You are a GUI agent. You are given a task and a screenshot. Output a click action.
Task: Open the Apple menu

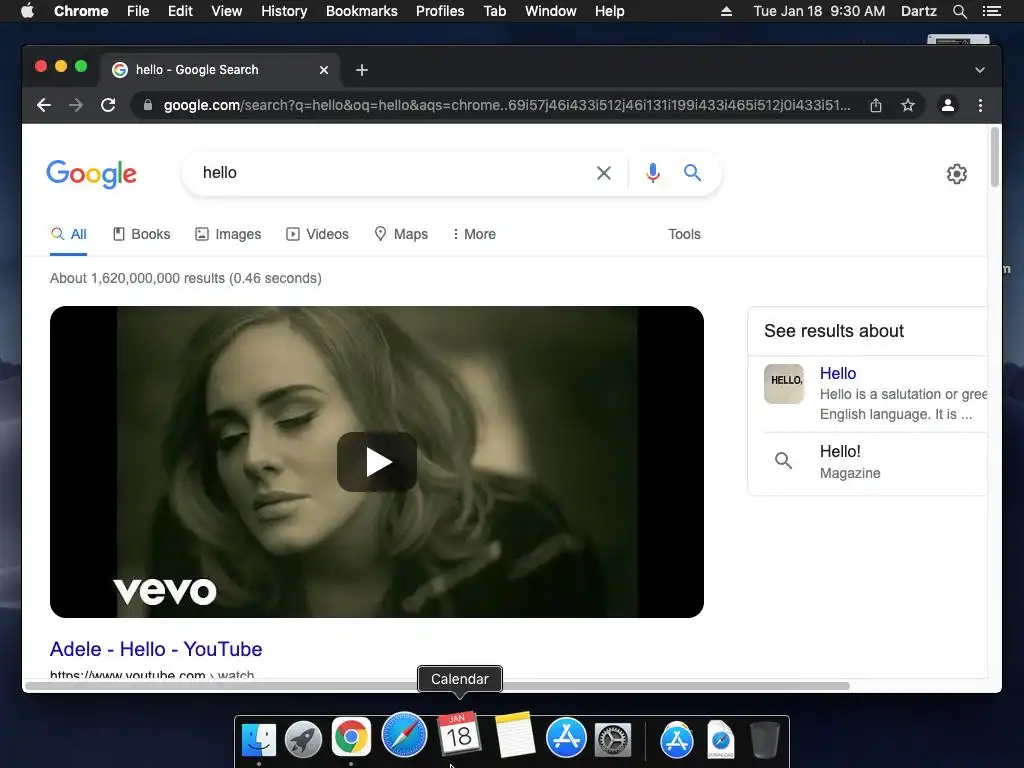click(x=27, y=11)
